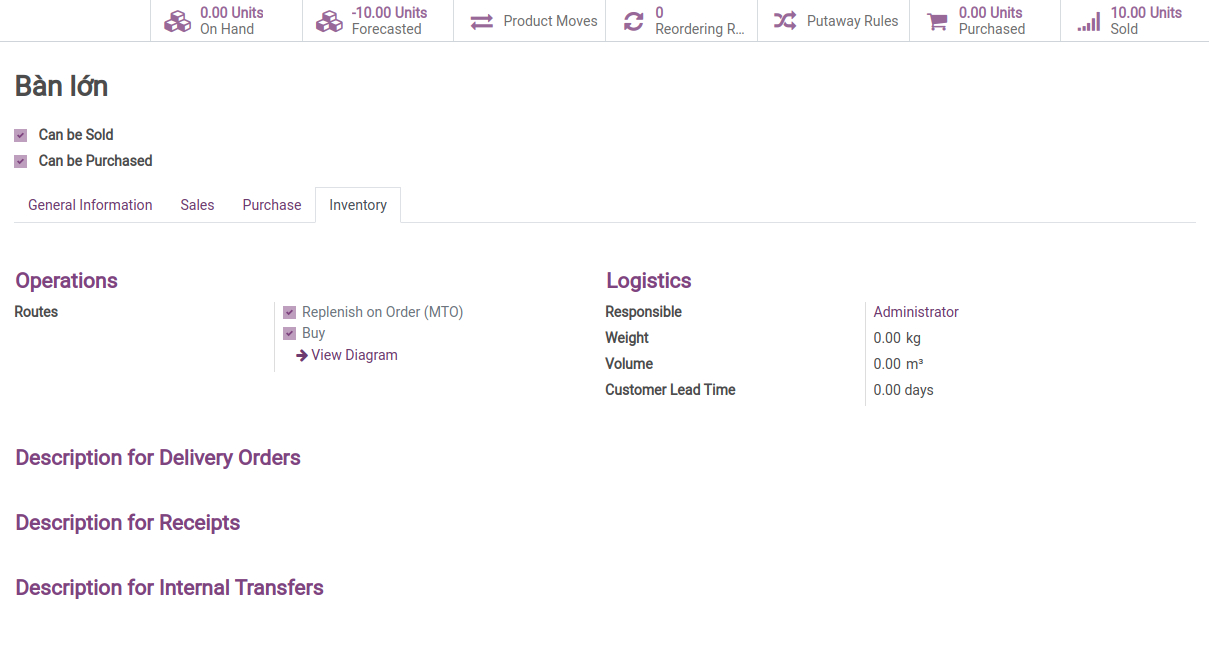Switch to the Purchase tab
Viewport: 1209px width, 657px height.
pos(272,205)
